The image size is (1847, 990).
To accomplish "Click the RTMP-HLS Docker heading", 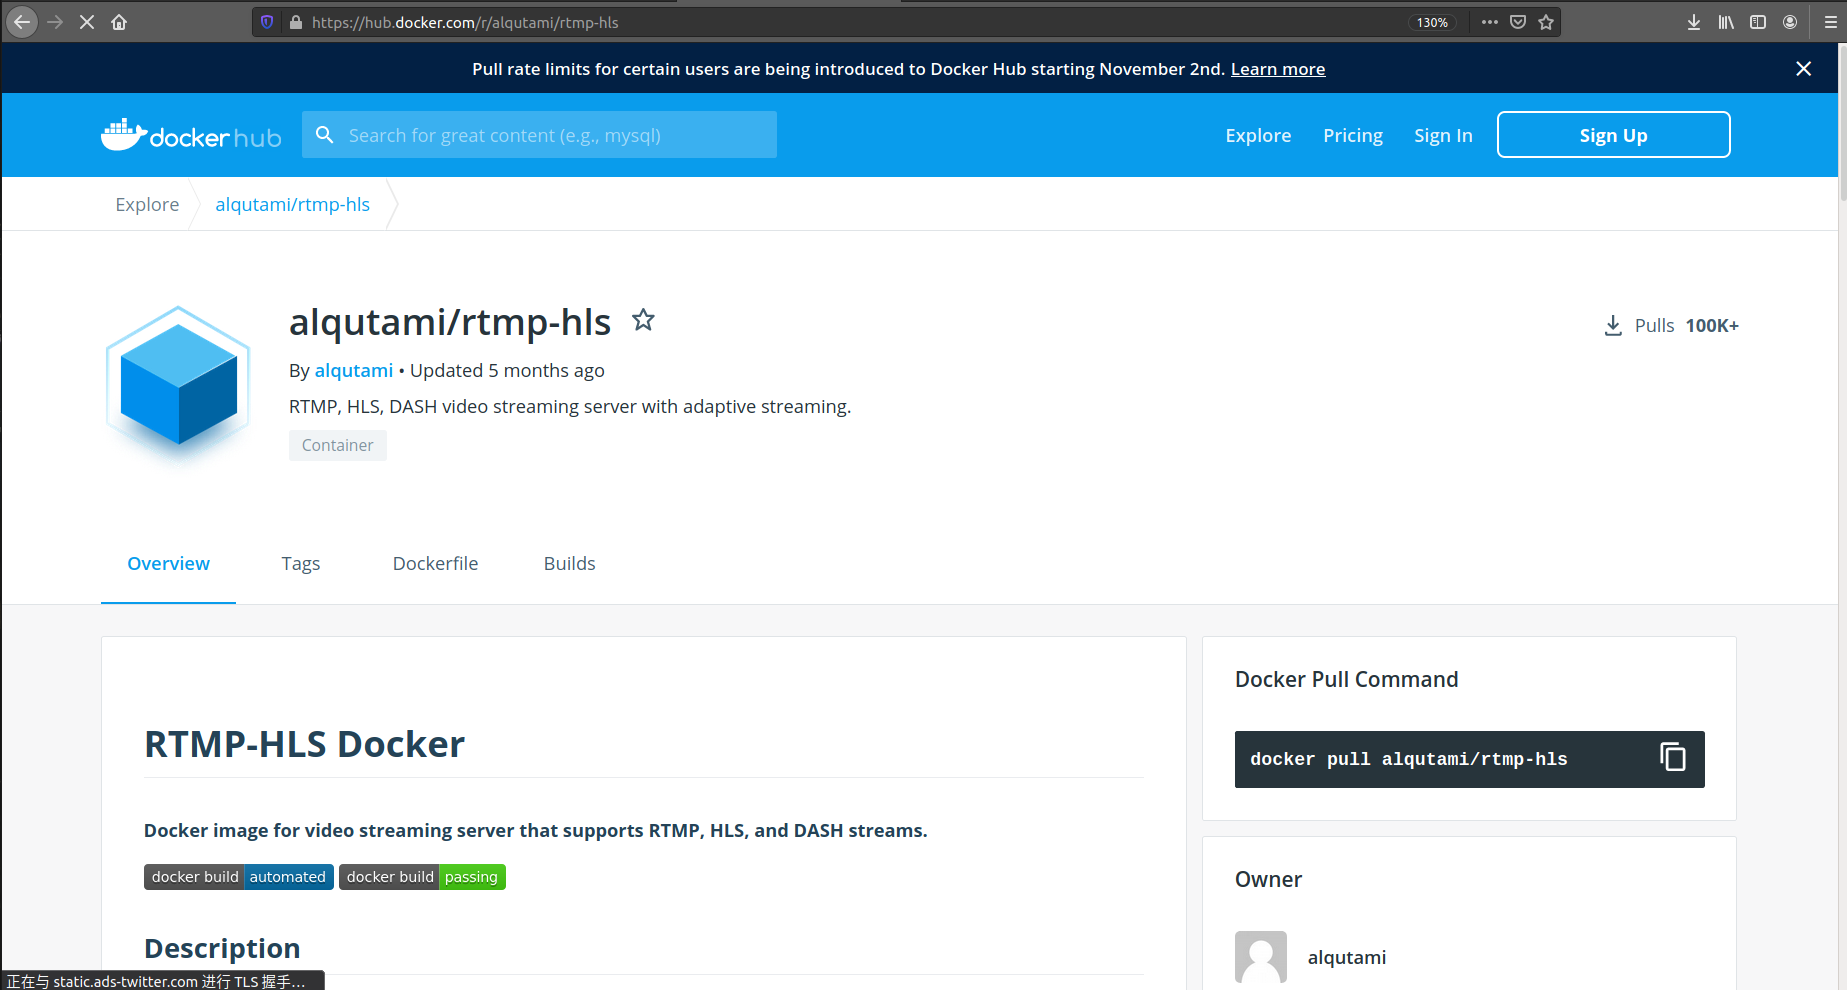I will [x=304, y=744].
